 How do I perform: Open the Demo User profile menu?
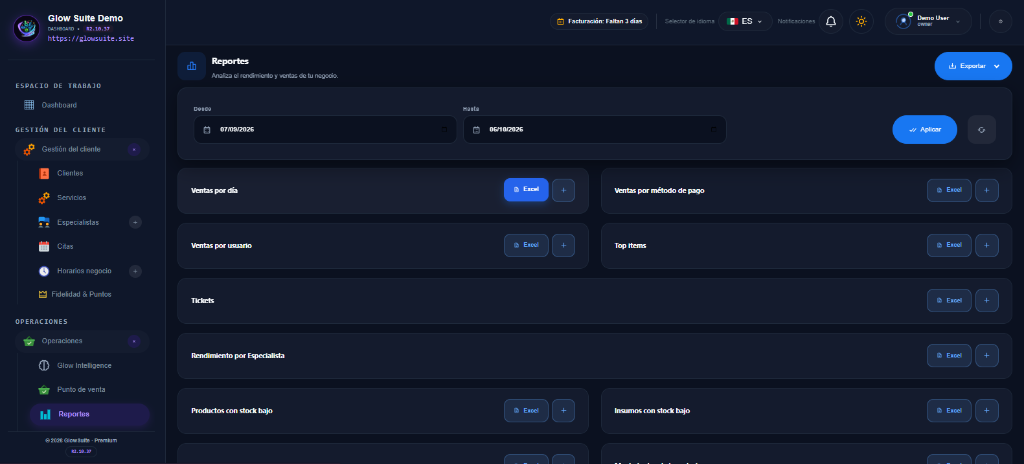(x=928, y=22)
